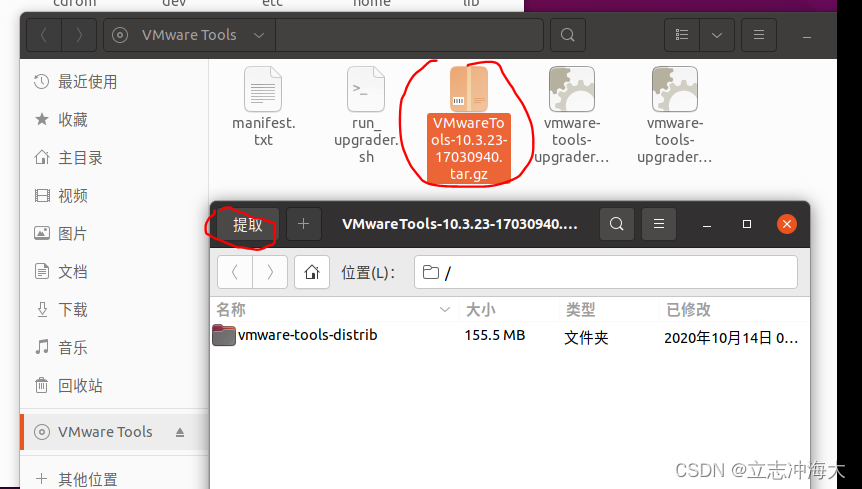
Task: Sort by Size (大小) column
Action: [481, 310]
